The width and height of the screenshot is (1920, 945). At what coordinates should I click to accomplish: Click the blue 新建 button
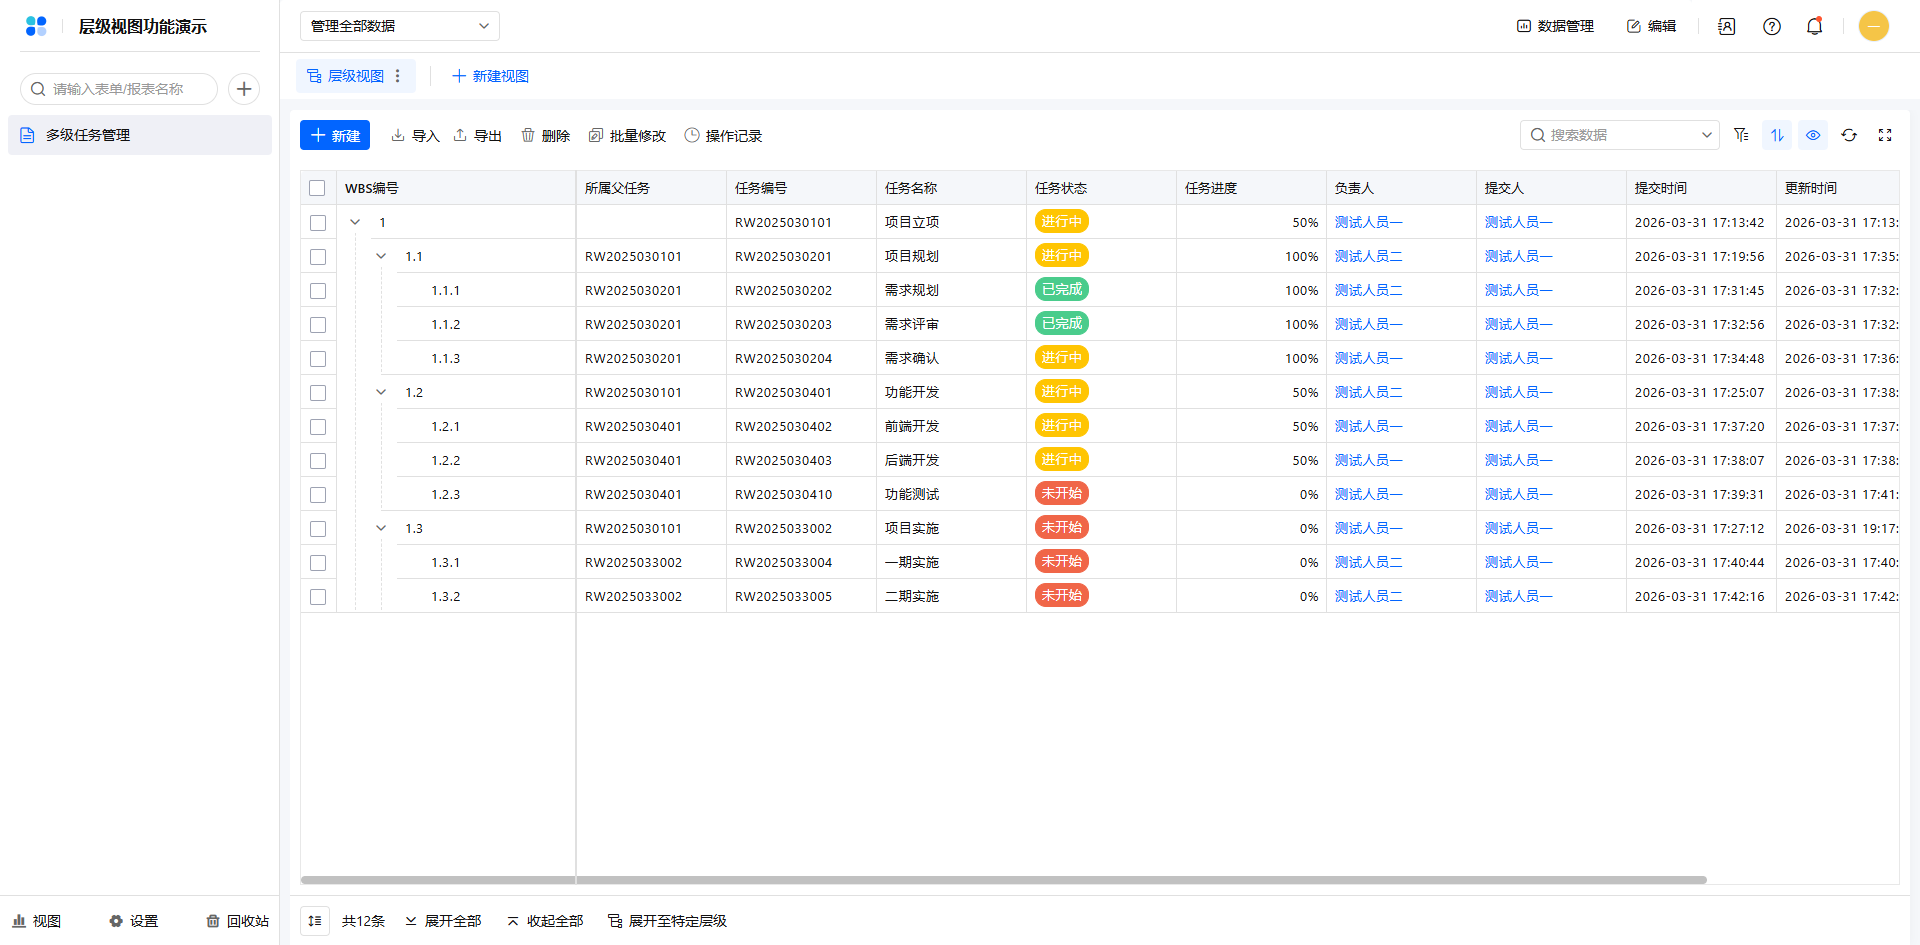[x=335, y=135]
